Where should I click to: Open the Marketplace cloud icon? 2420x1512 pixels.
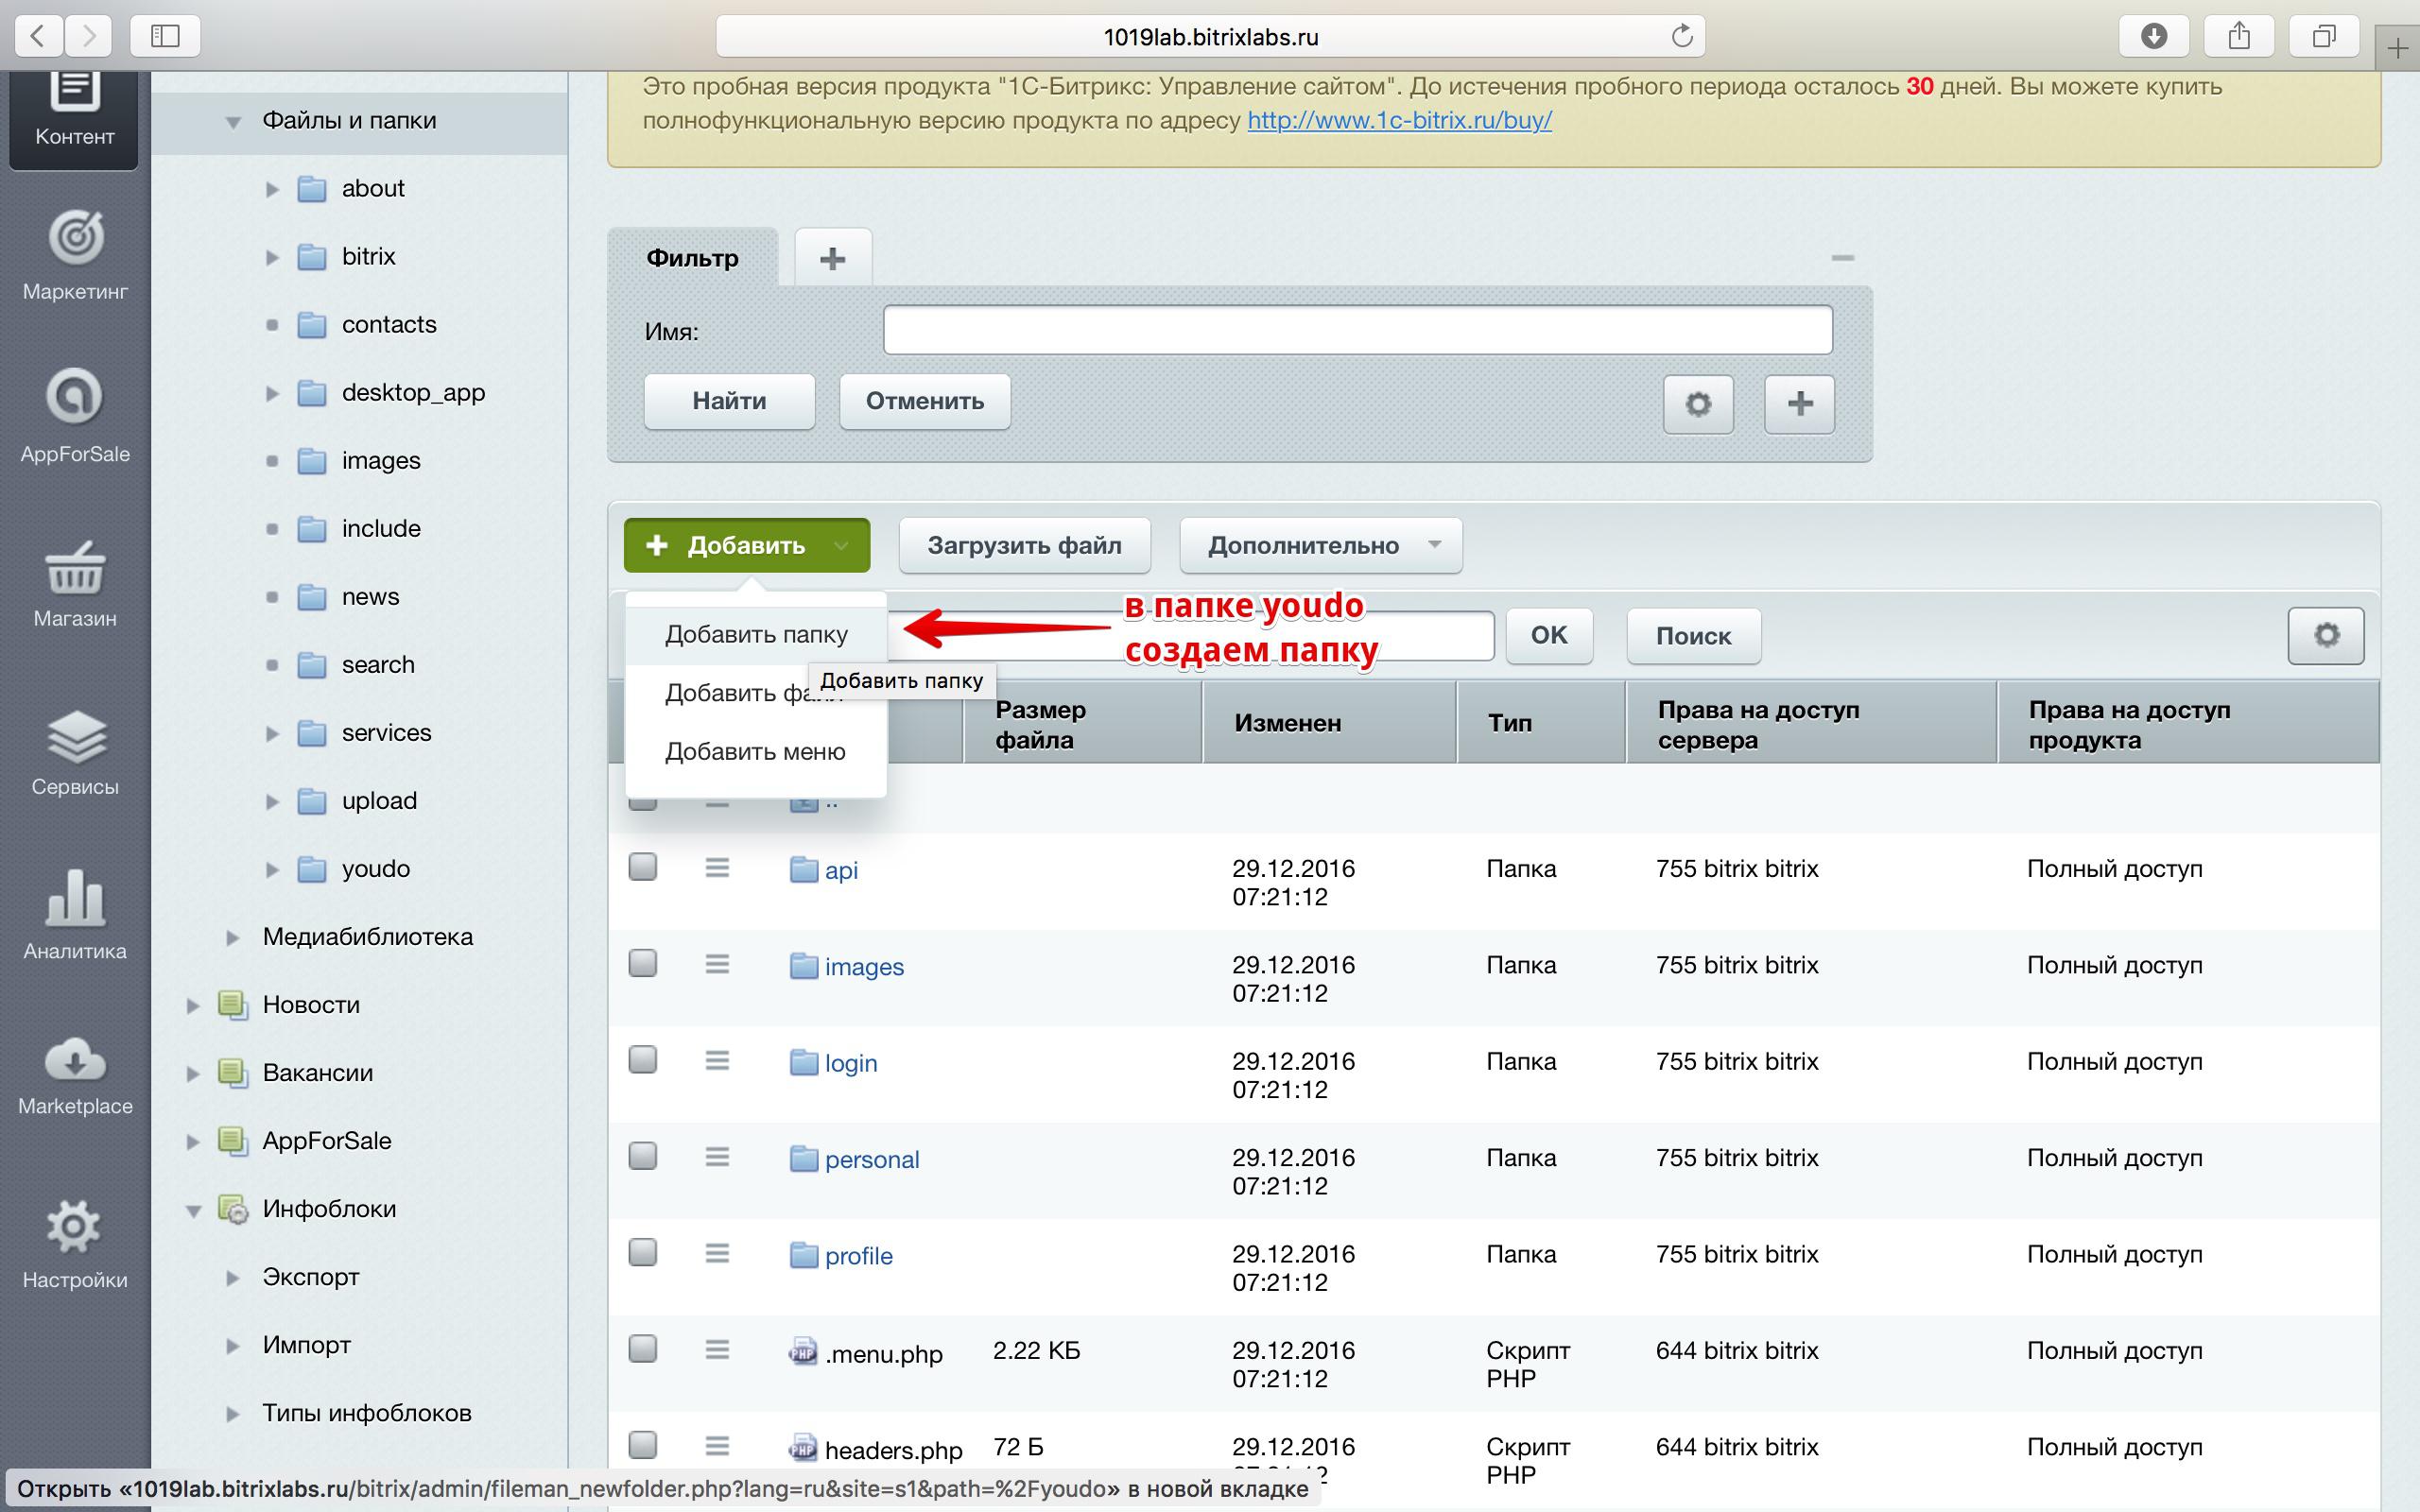[75, 1060]
